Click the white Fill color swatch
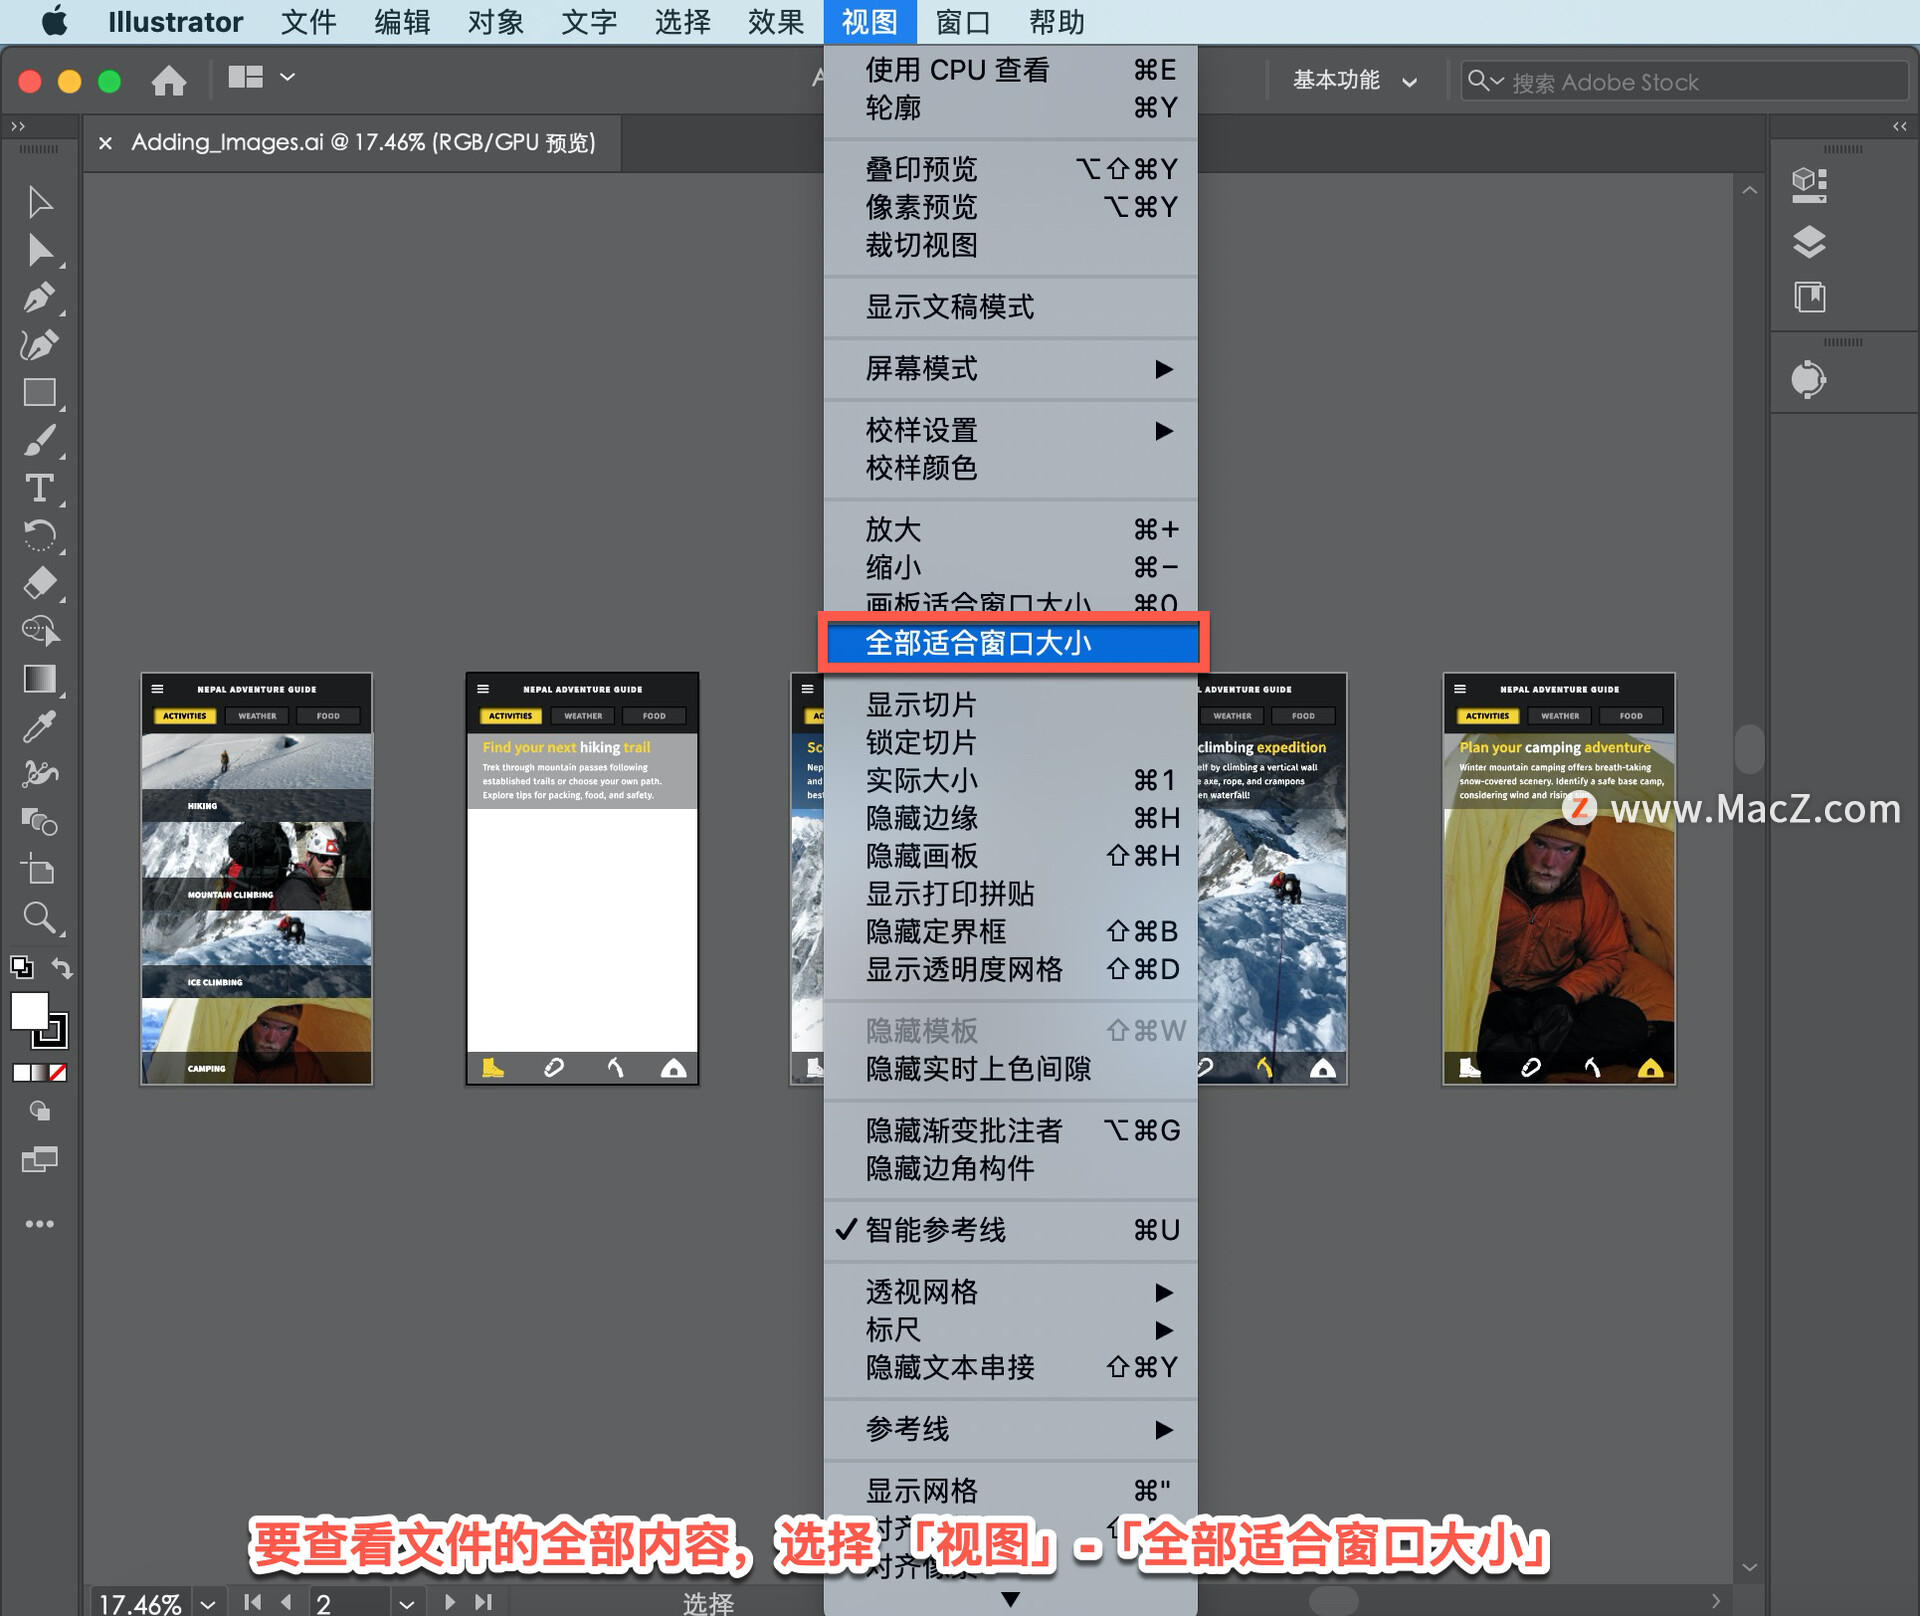The width and height of the screenshot is (1920, 1616). pos(29,1011)
